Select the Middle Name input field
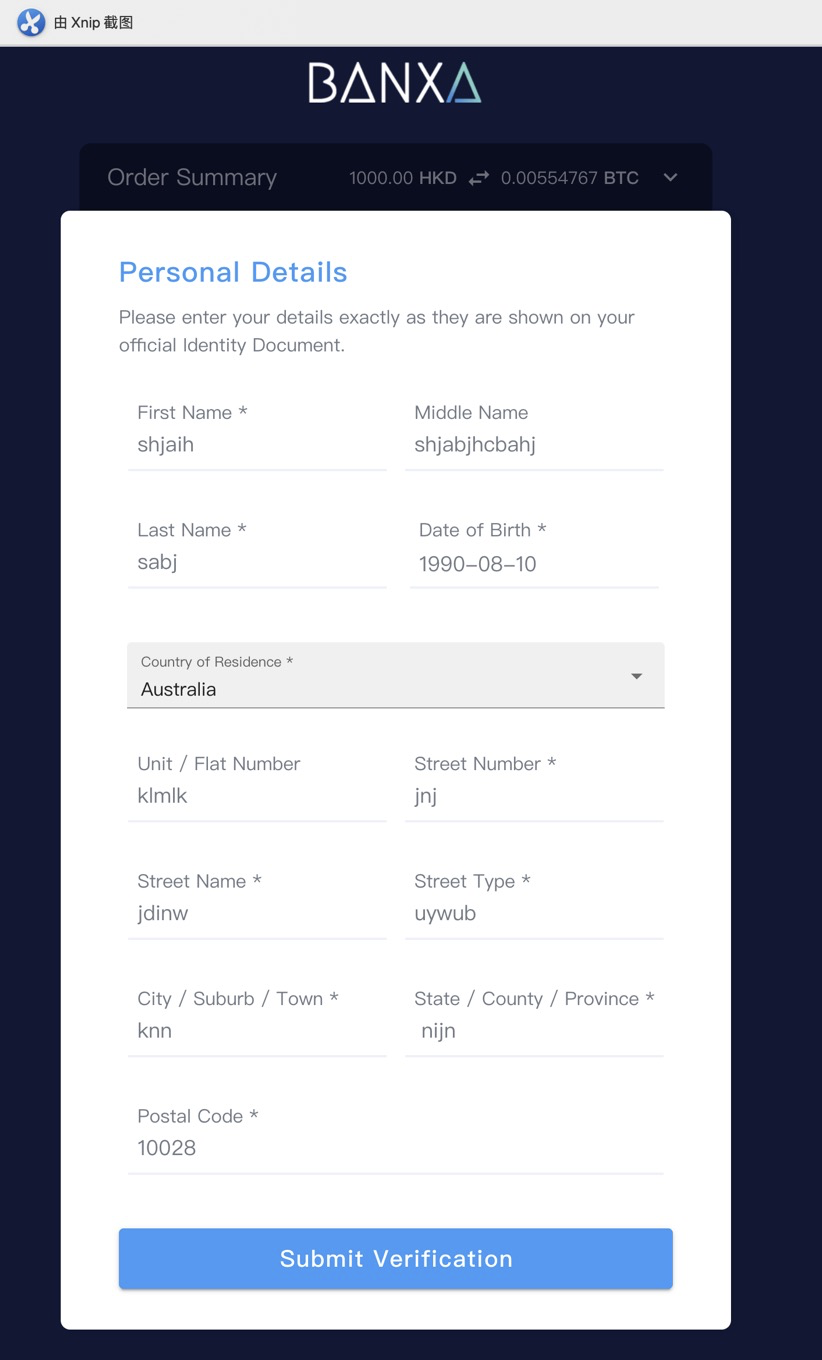 pos(534,445)
